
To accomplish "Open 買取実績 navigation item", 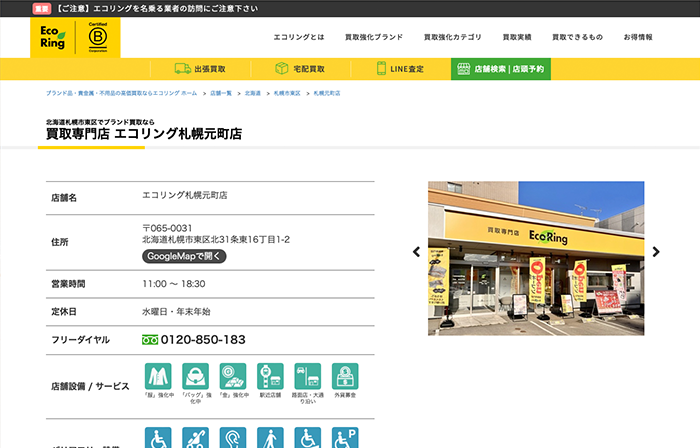I will (x=517, y=37).
